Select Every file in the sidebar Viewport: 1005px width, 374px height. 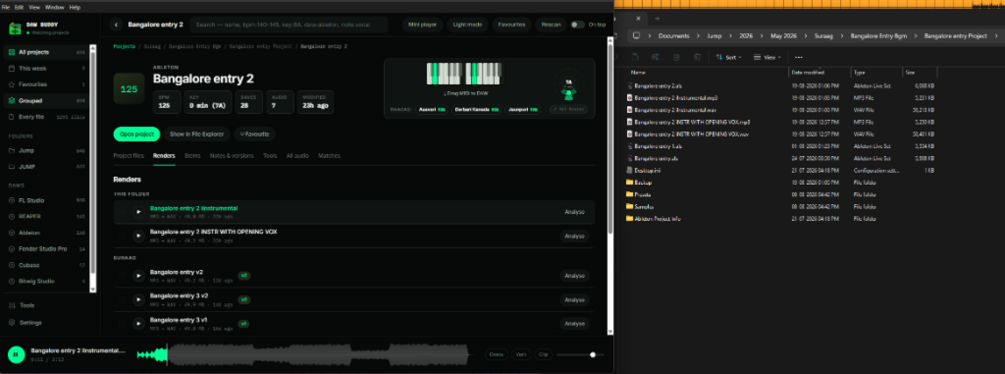tap(46, 117)
